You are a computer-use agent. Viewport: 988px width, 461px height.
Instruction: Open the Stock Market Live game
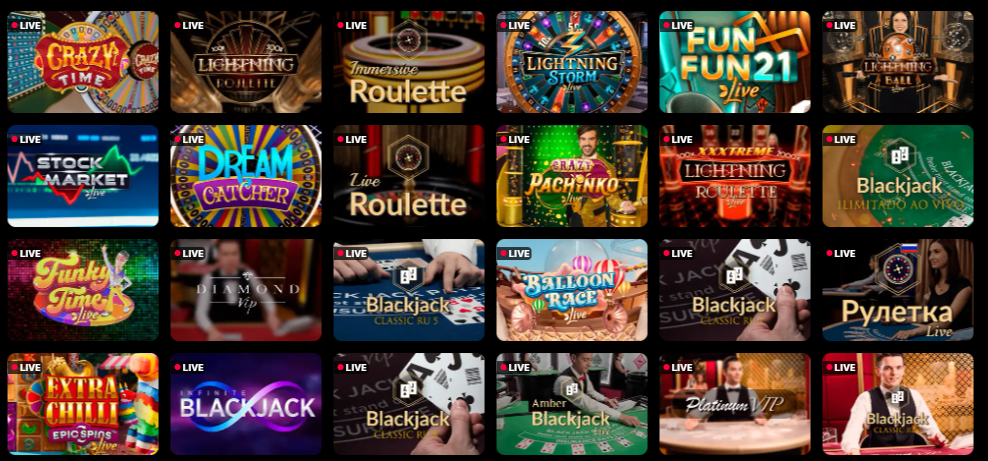(83, 176)
